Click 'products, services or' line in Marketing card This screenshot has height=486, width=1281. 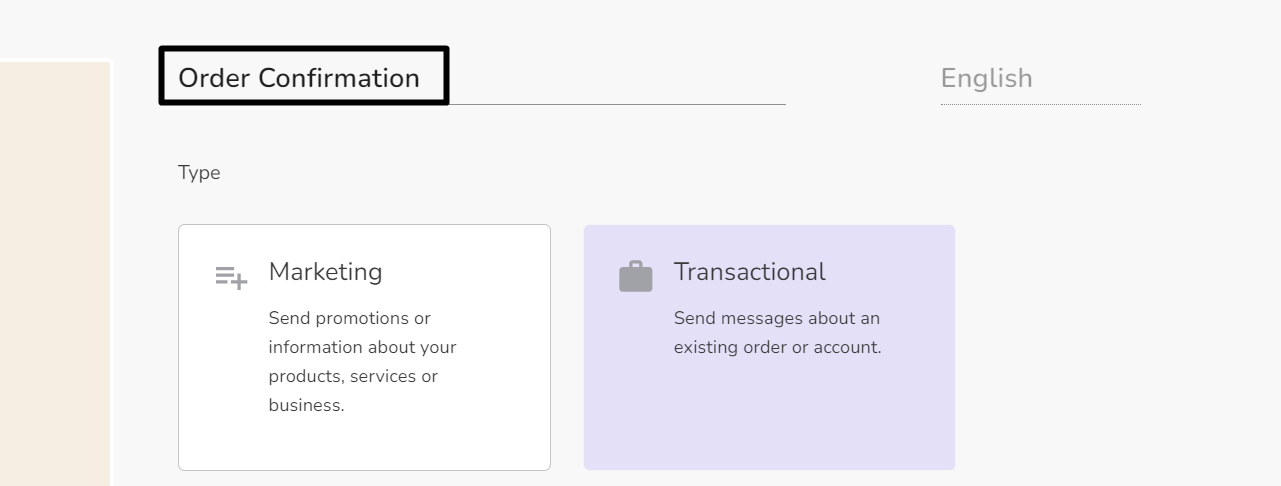[353, 377]
